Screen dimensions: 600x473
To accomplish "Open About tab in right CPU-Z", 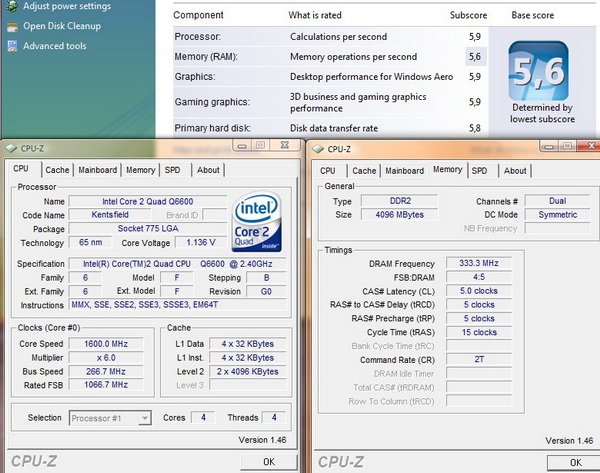I will (x=515, y=171).
